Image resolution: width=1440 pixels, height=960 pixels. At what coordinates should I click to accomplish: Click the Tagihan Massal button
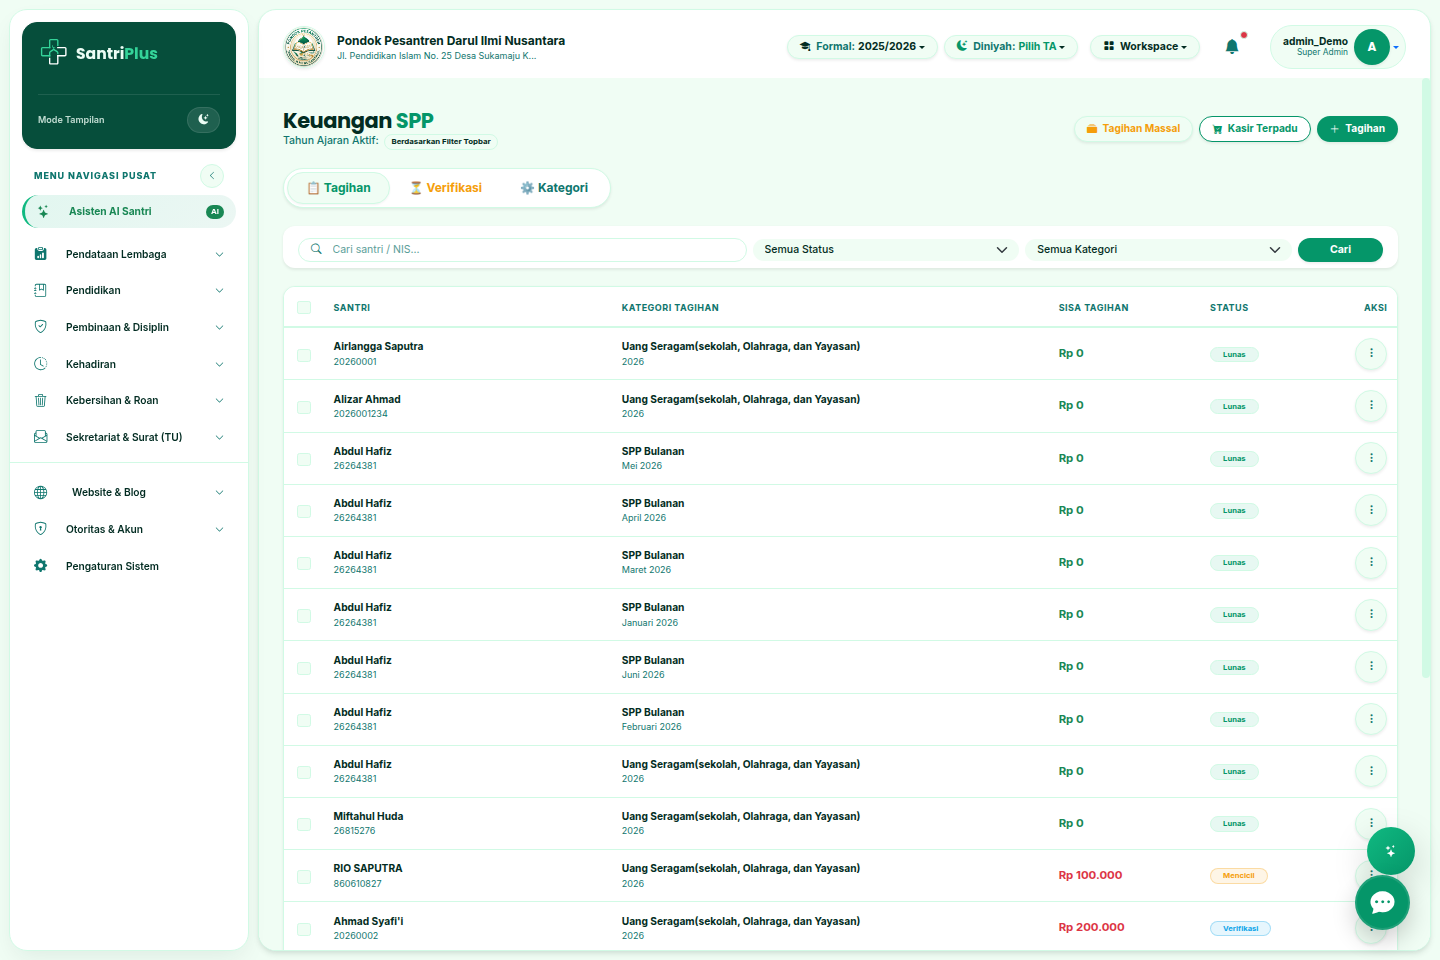pyautogui.click(x=1133, y=129)
